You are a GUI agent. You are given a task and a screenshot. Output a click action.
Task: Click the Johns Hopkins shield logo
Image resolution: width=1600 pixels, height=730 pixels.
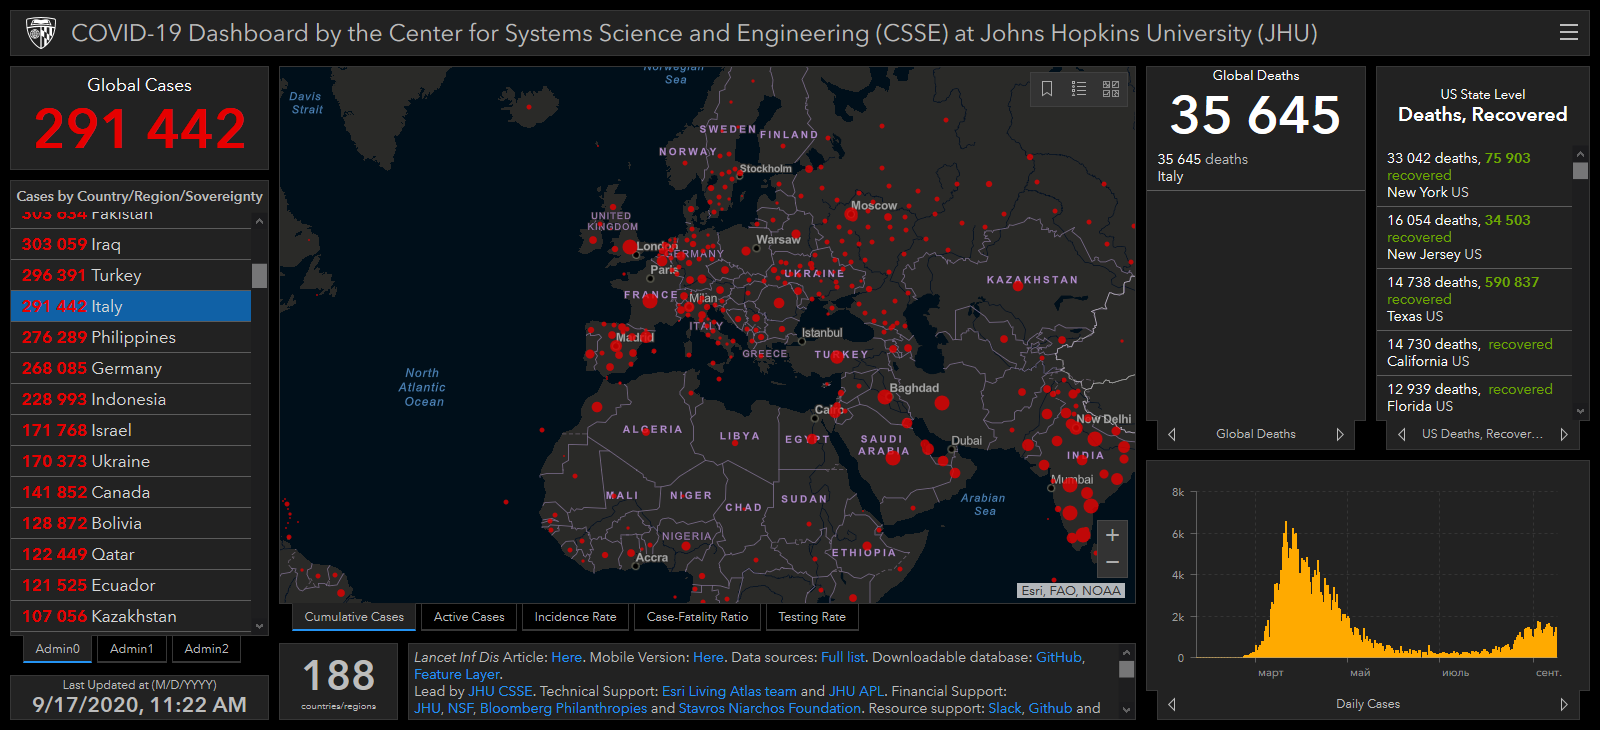click(41, 33)
